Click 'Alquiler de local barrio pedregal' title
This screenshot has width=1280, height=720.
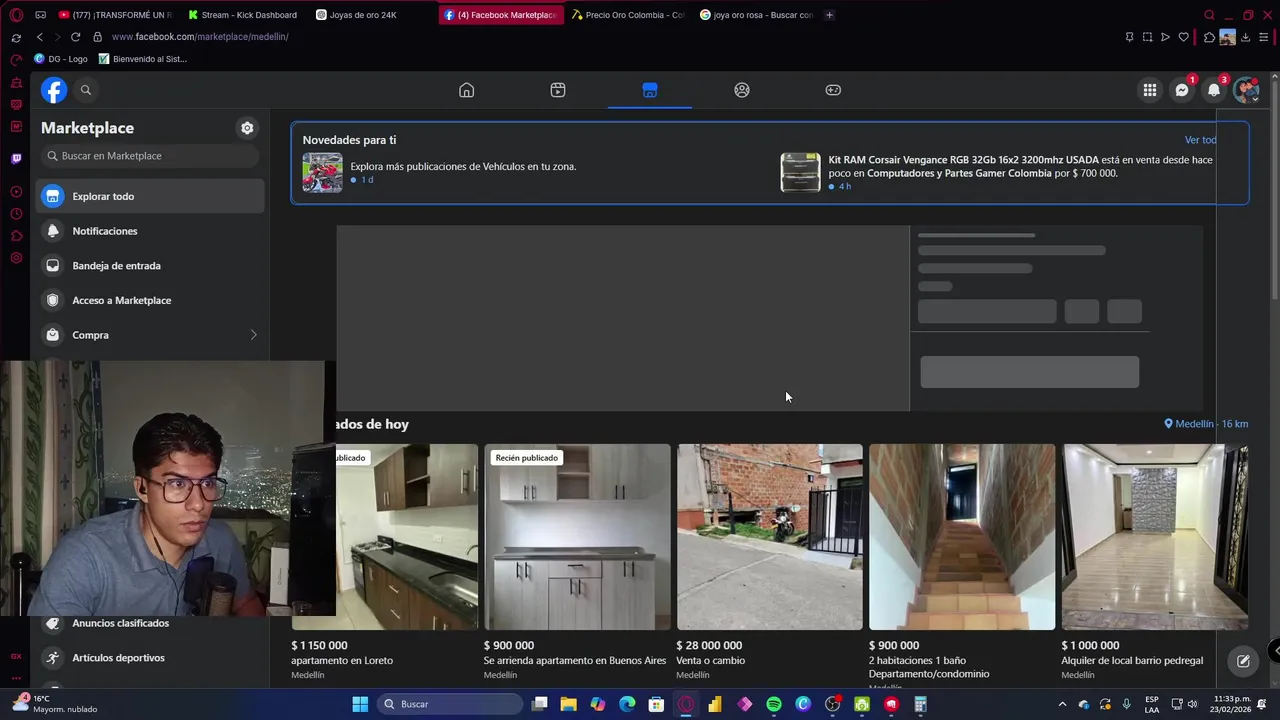tap(1132, 661)
